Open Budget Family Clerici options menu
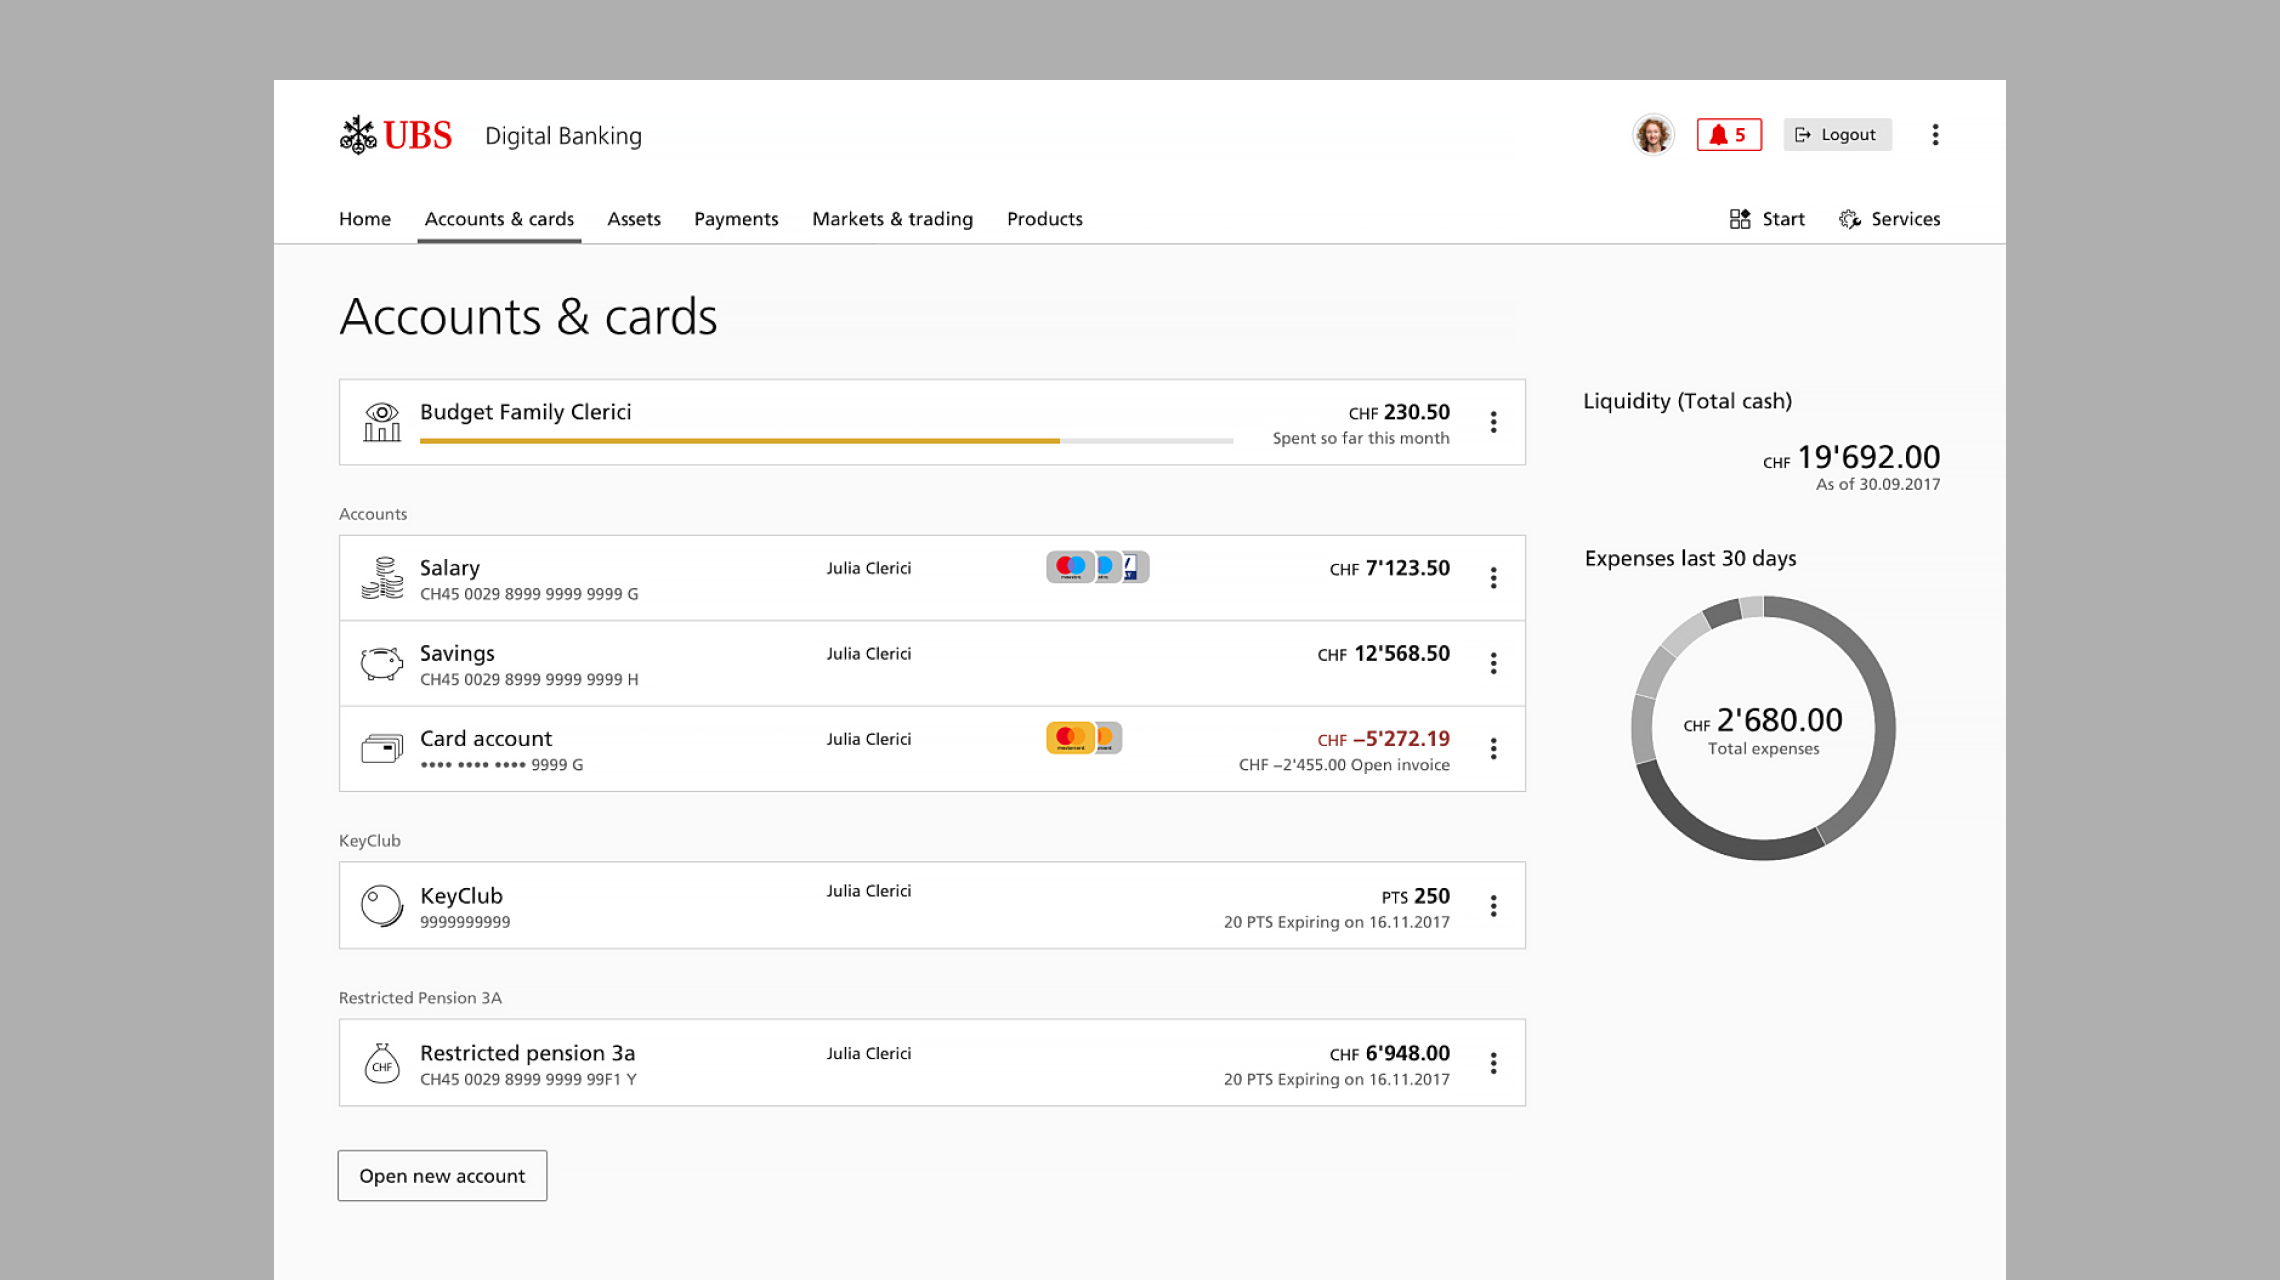Image resolution: width=2280 pixels, height=1280 pixels. [x=1493, y=422]
